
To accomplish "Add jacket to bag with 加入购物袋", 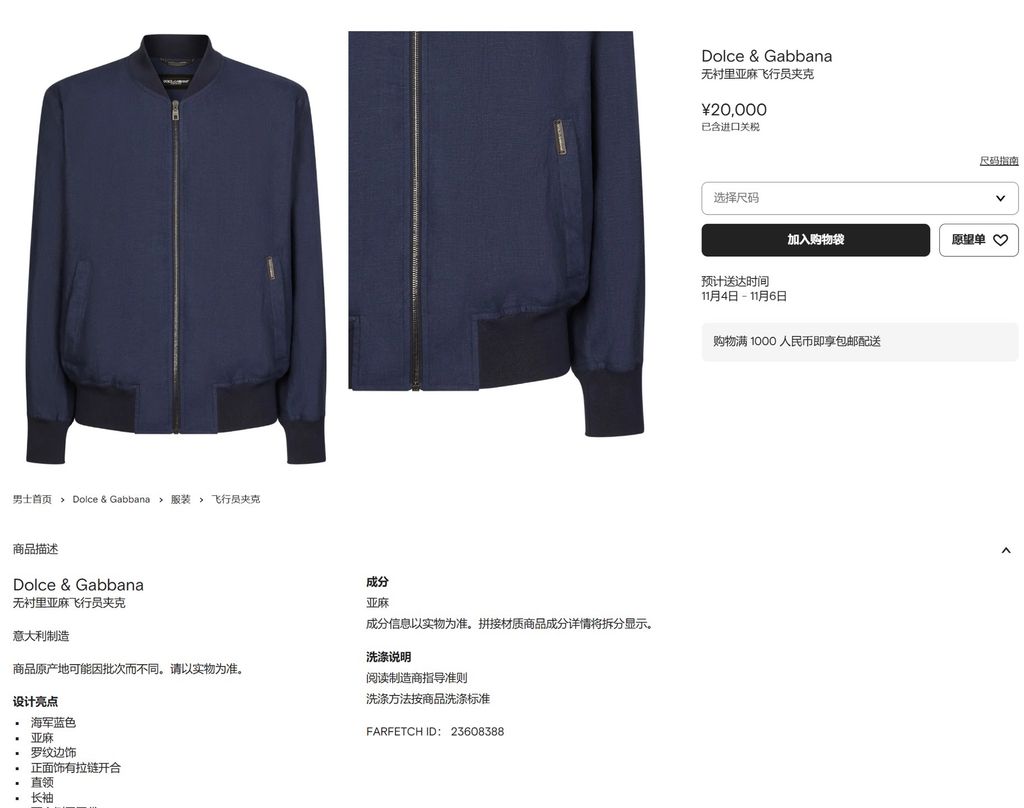I will (x=816, y=240).
